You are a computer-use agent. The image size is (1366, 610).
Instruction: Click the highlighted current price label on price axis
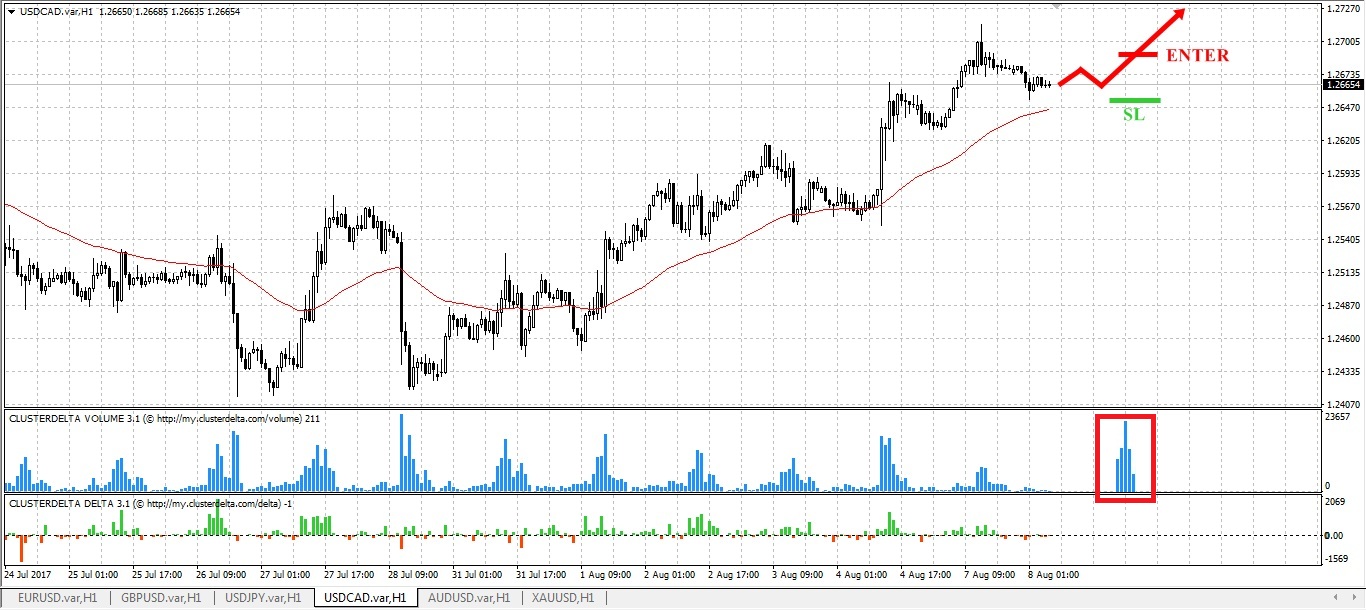coord(1342,85)
